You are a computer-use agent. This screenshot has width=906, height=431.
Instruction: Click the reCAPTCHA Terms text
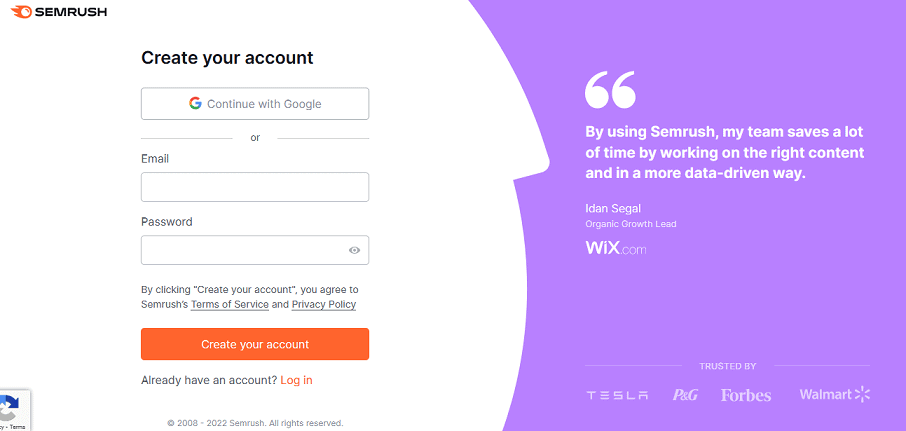17,427
